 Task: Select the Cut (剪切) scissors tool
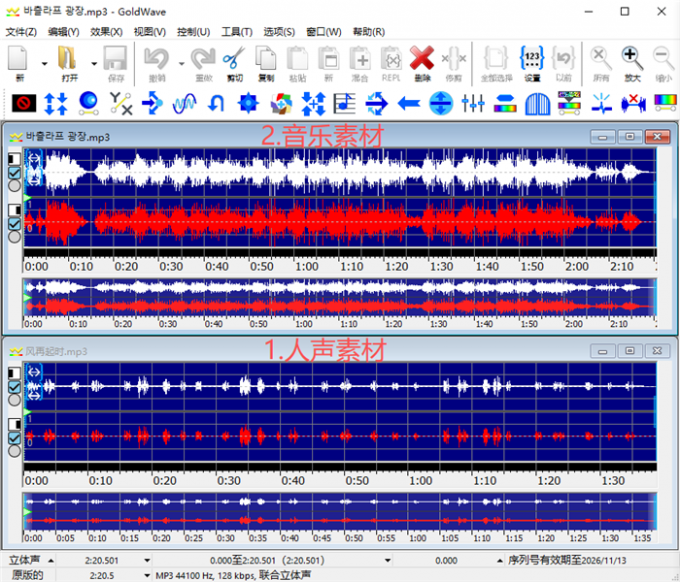[234, 60]
